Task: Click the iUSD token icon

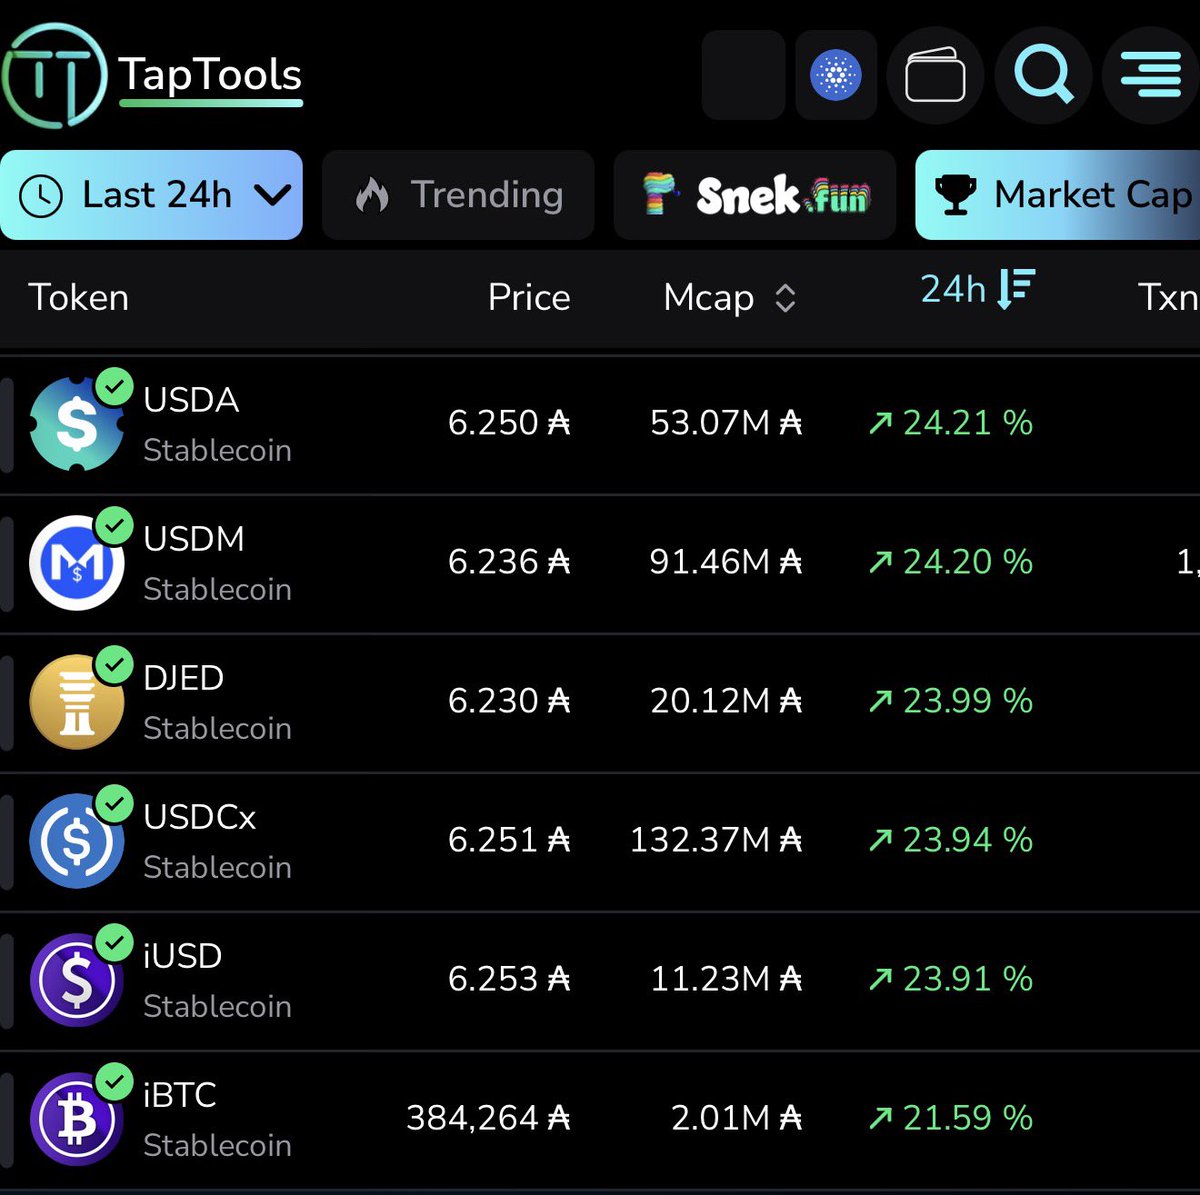Action: [77, 980]
